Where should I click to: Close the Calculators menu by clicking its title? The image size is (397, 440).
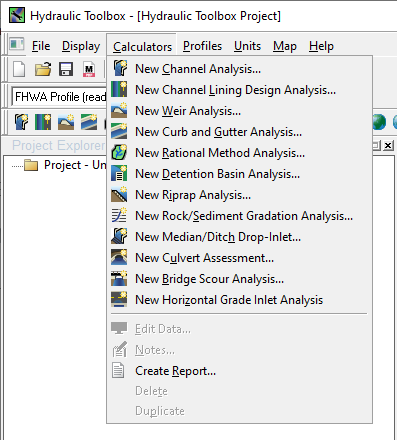pos(142,47)
